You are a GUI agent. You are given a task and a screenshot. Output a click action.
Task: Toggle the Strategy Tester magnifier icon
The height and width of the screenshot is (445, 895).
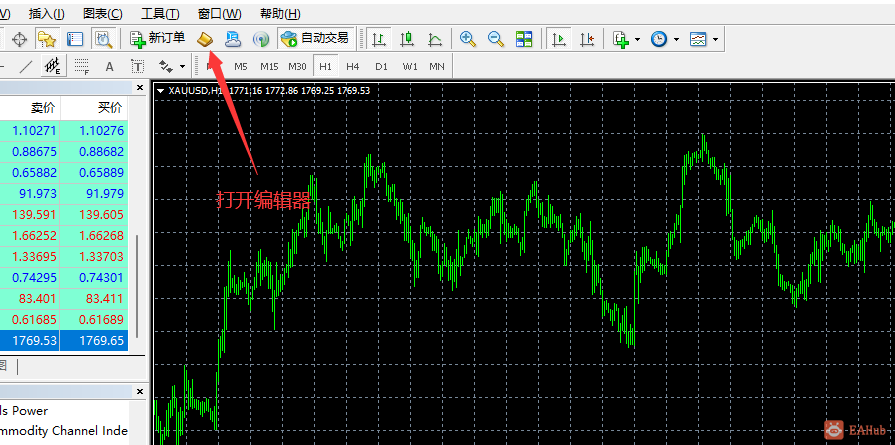103,39
